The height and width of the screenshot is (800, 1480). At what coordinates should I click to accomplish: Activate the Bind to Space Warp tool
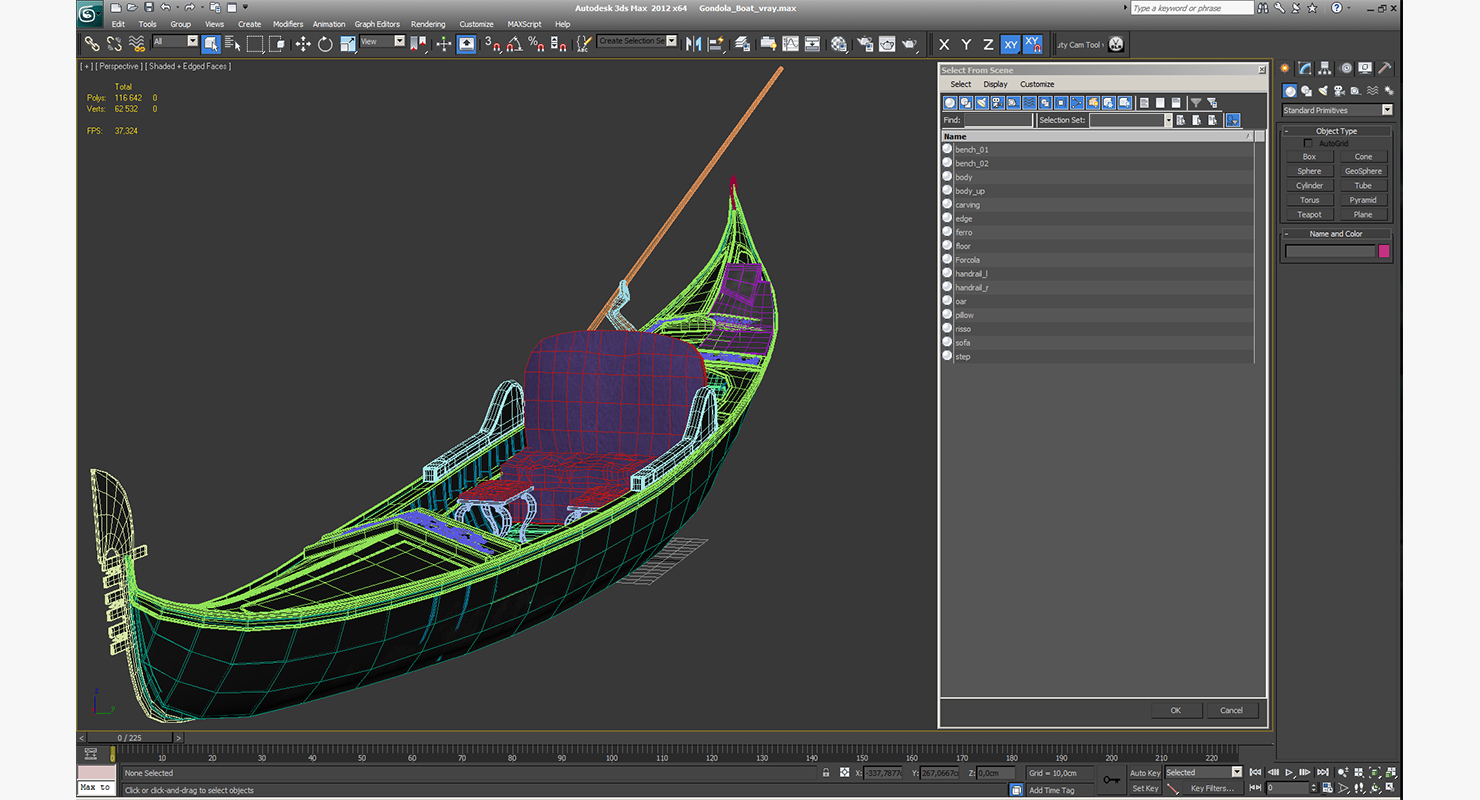[x=135, y=44]
